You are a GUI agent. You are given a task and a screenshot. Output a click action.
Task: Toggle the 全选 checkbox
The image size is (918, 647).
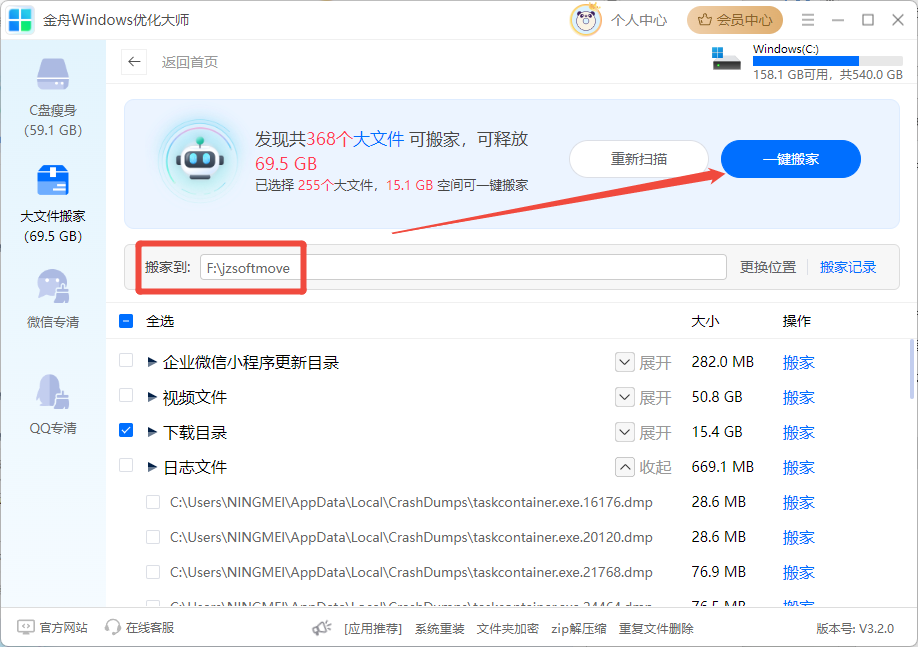pyautogui.click(x=126, y=321)
